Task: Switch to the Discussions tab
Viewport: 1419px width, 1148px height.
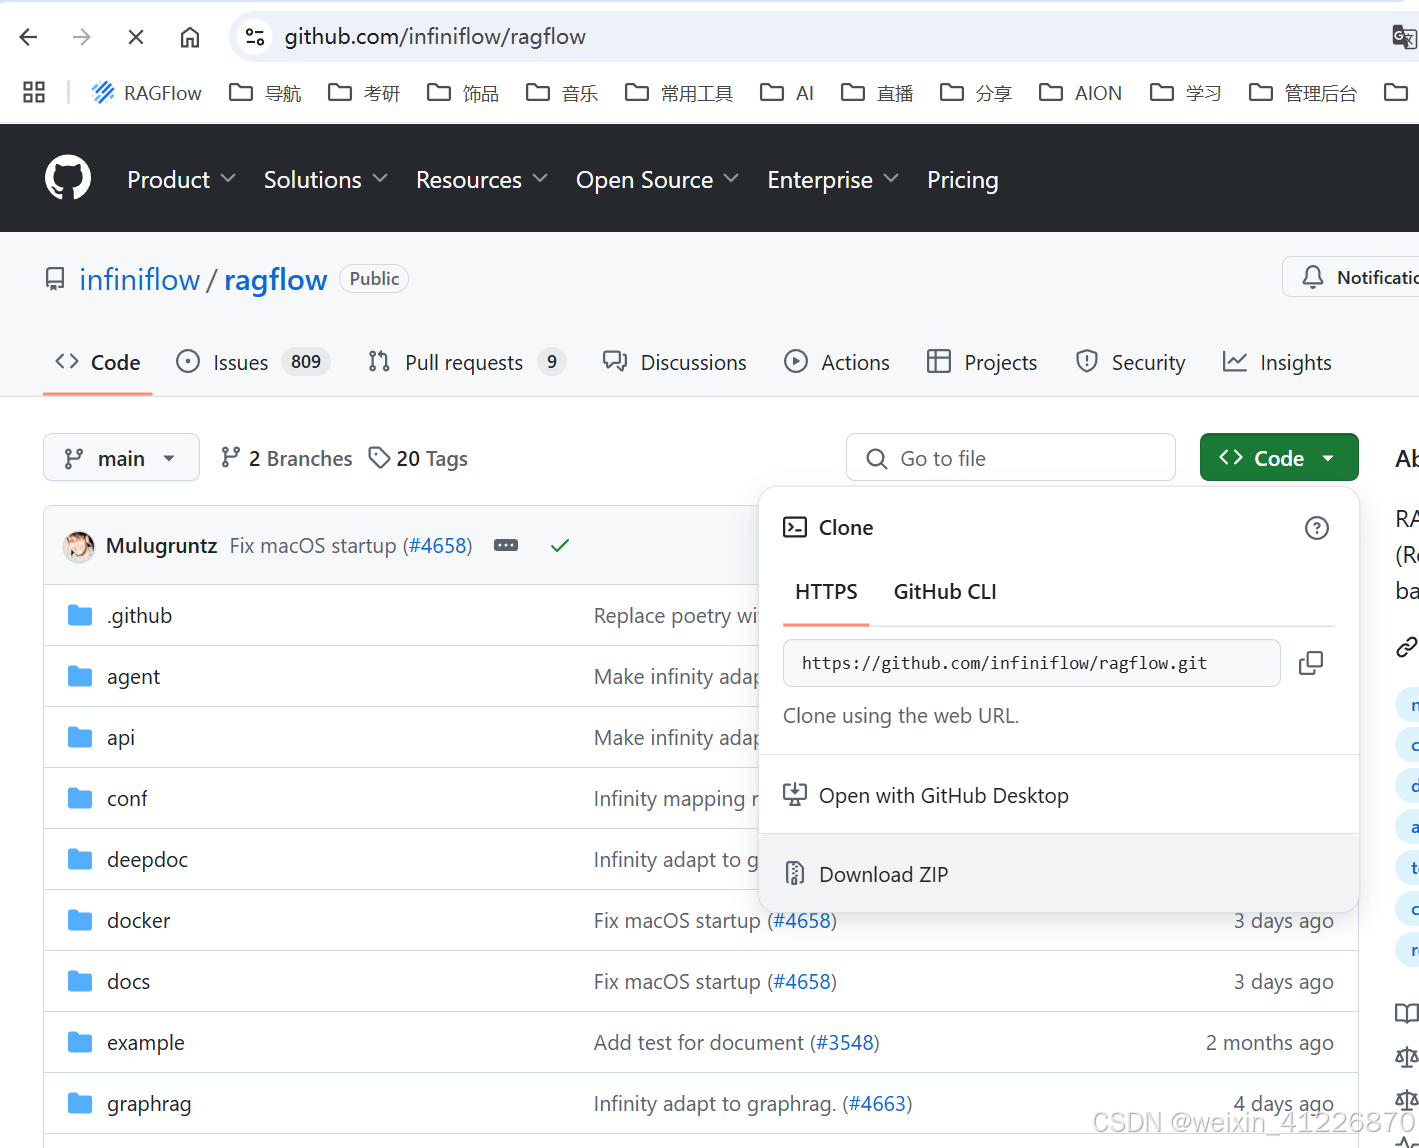Action: [x=675, y=362]
